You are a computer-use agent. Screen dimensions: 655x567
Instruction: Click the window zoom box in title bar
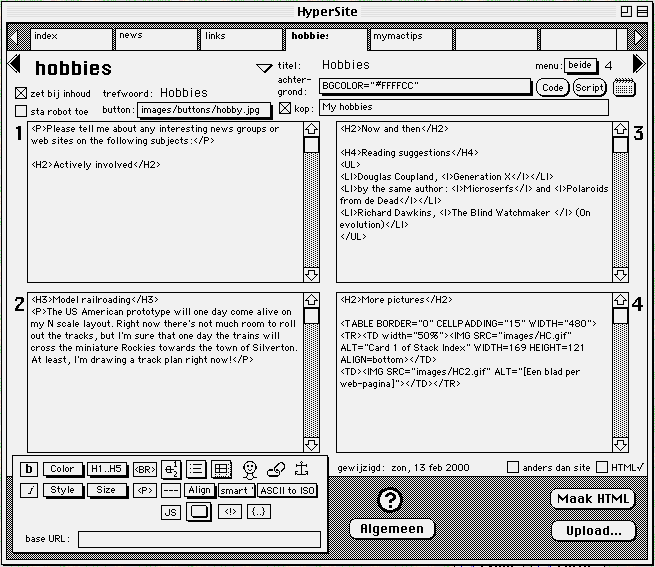[626, 11]
